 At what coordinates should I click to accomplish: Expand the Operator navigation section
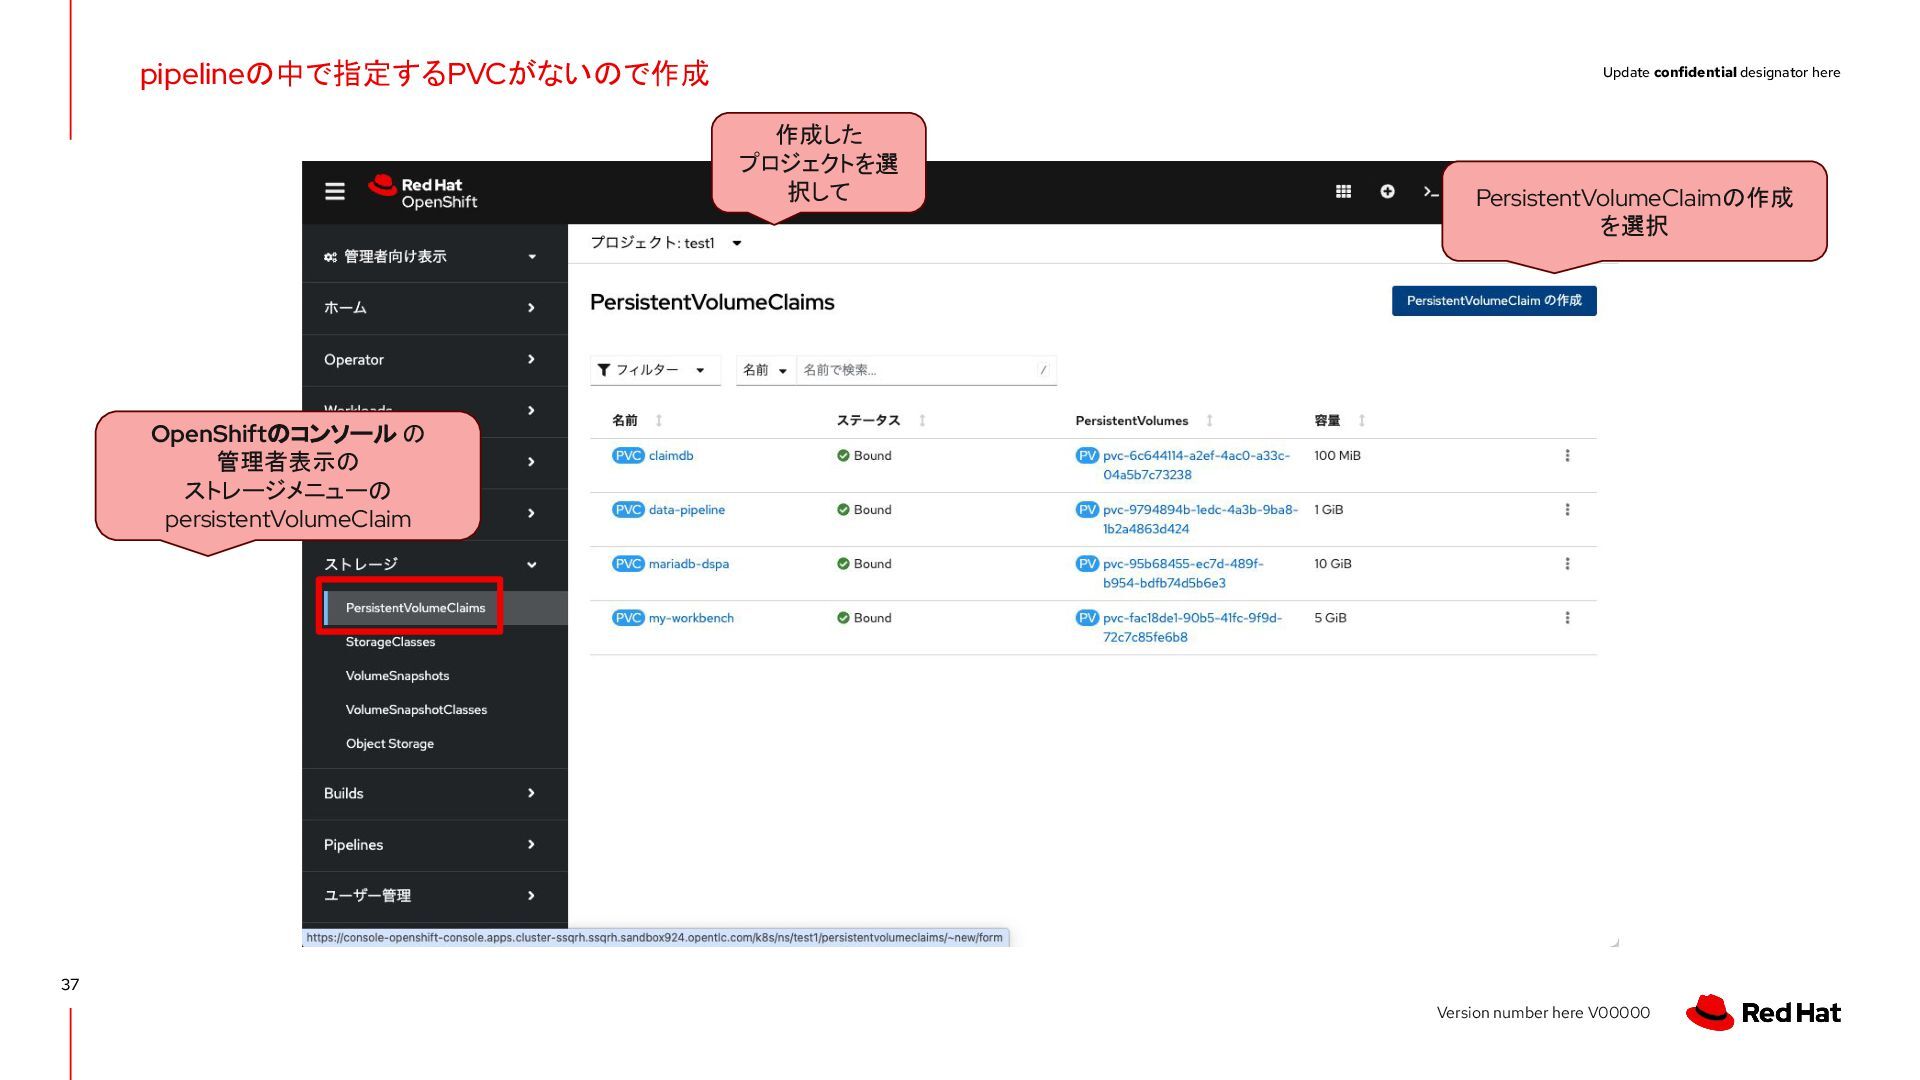(434, 360)
